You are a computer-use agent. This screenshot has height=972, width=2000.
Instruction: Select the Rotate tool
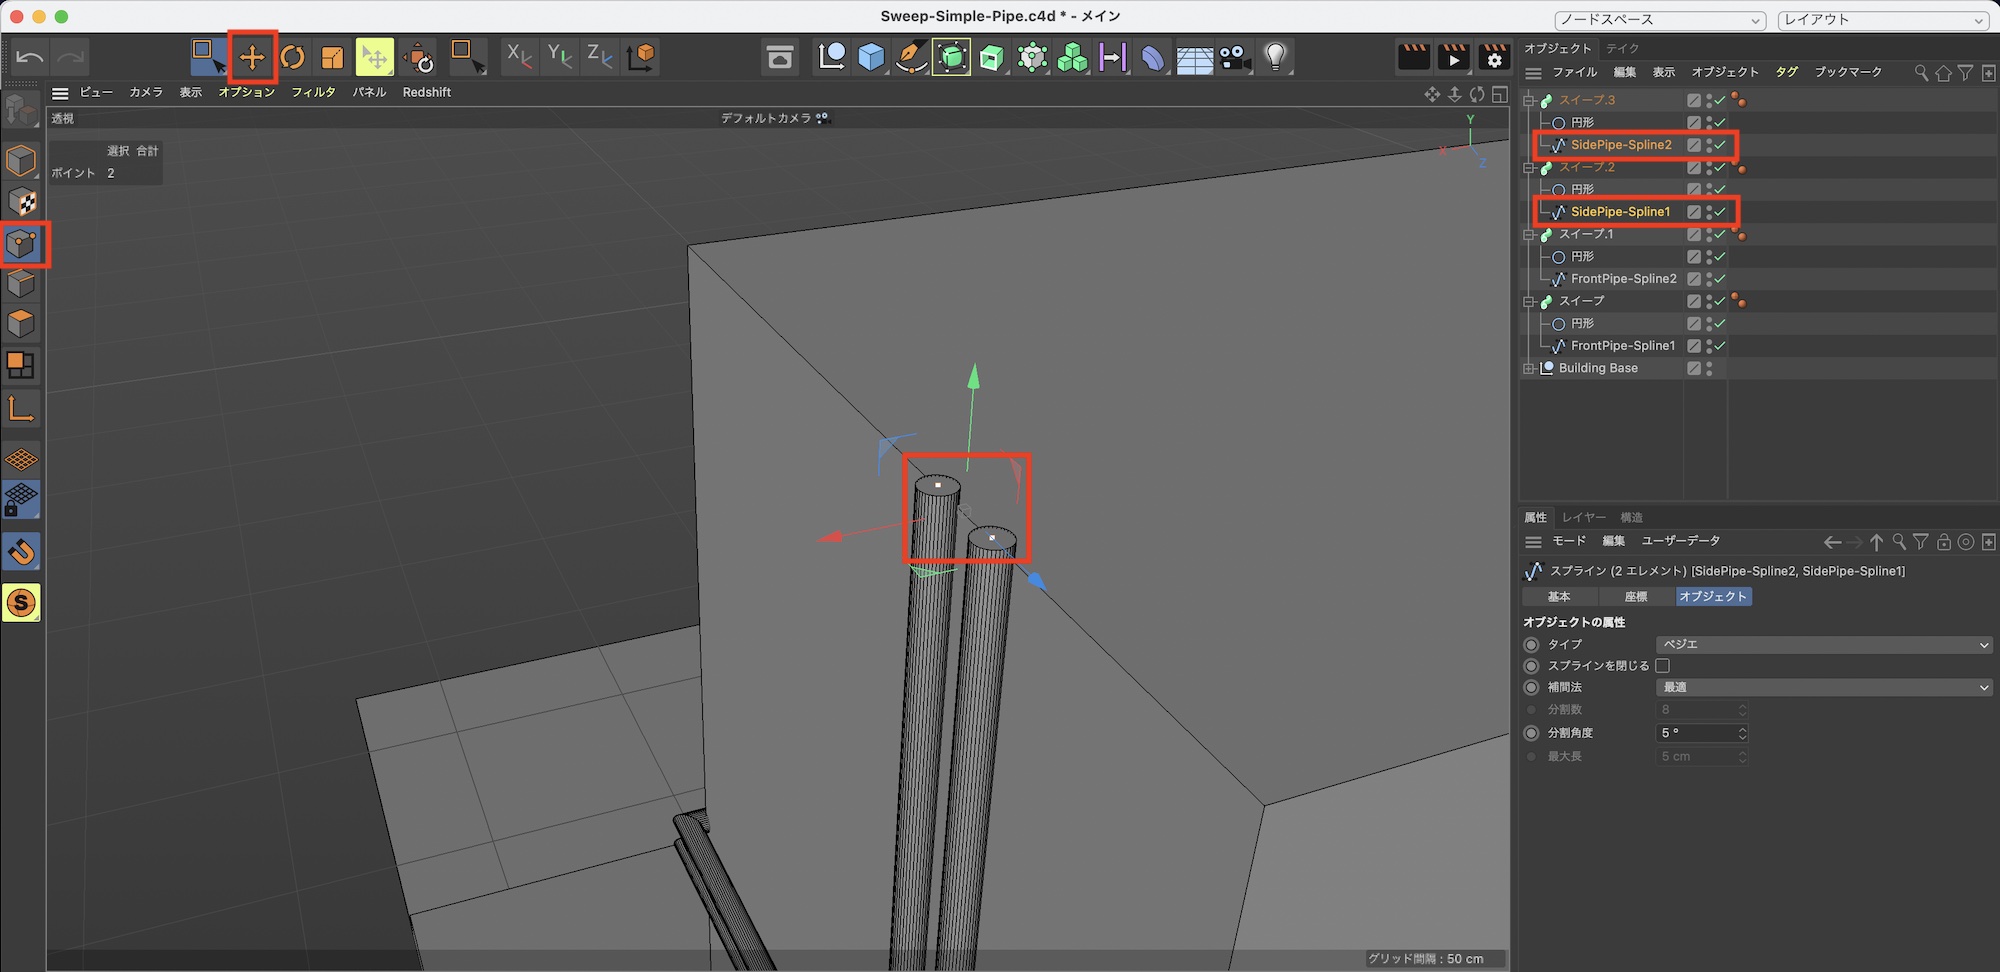[x=292, y=57]
